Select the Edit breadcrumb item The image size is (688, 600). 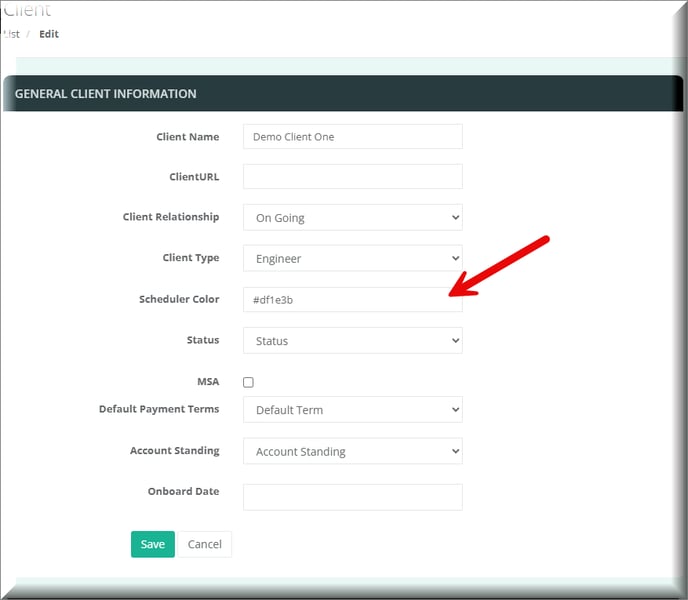[x=49, y=34]
